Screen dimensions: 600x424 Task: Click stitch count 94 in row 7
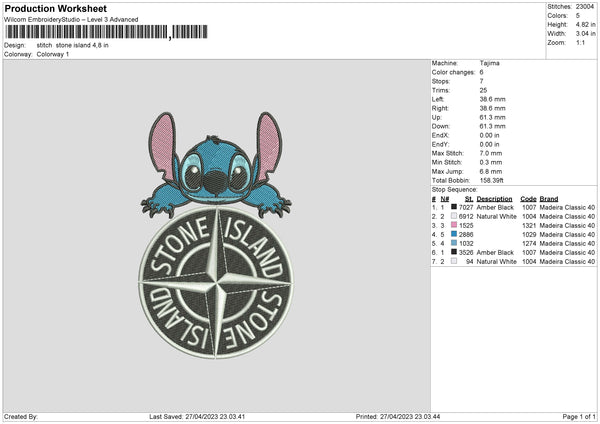[x=470, y=262]
